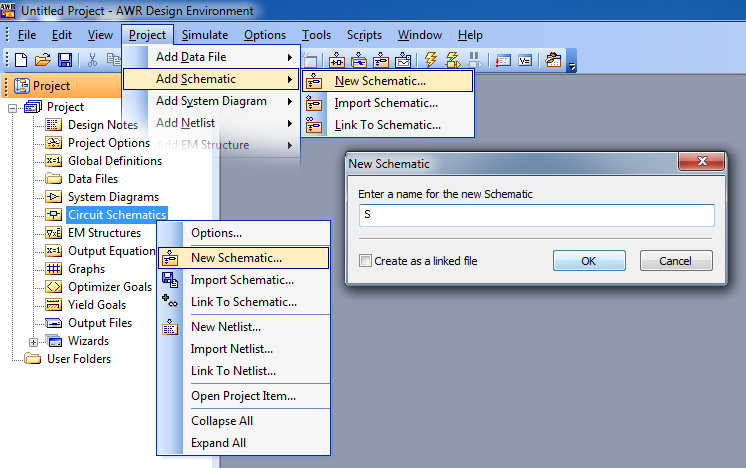Viewport: 746px width, 468px height.
Task: Open the Help menu
Action: click(x=470, y=35)
